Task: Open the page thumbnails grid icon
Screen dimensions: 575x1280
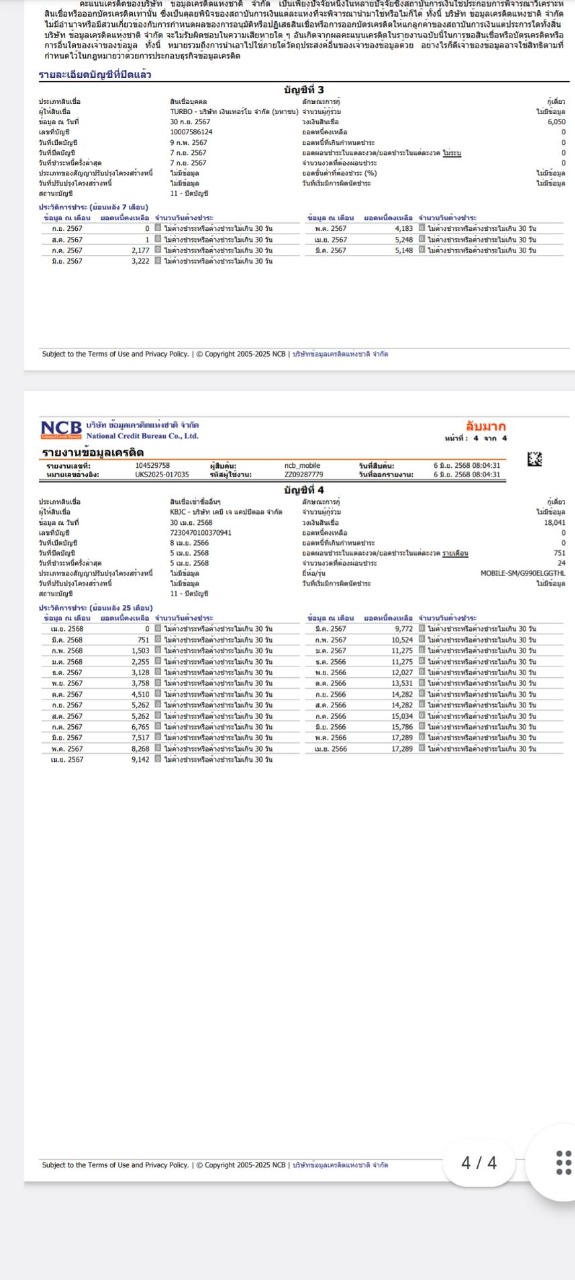Action: point(563,1162)
